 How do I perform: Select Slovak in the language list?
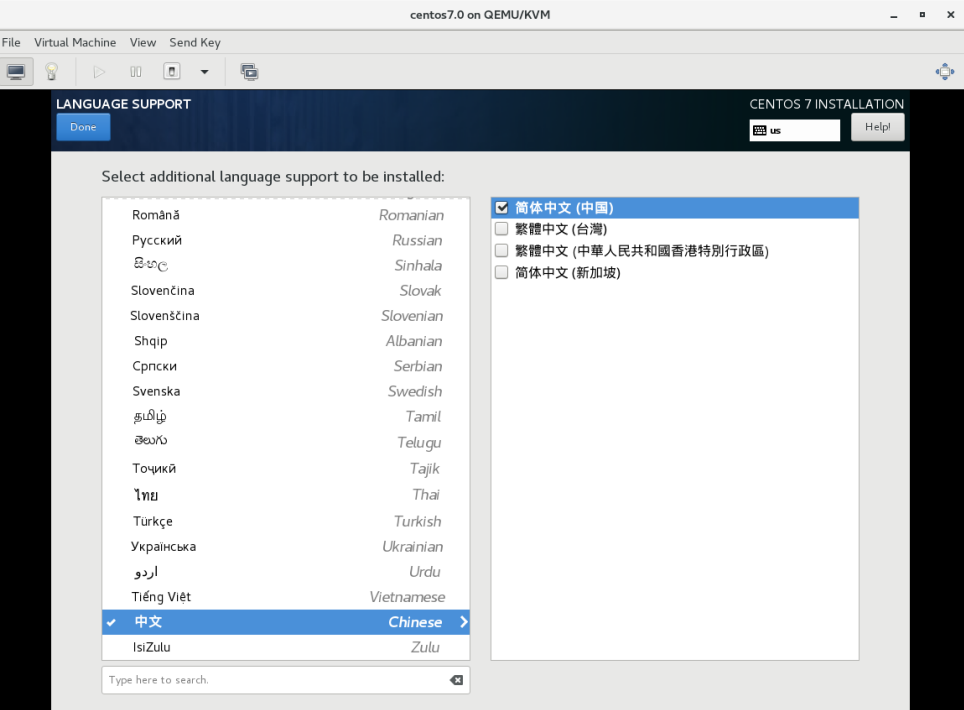click(x=286, y=291)
